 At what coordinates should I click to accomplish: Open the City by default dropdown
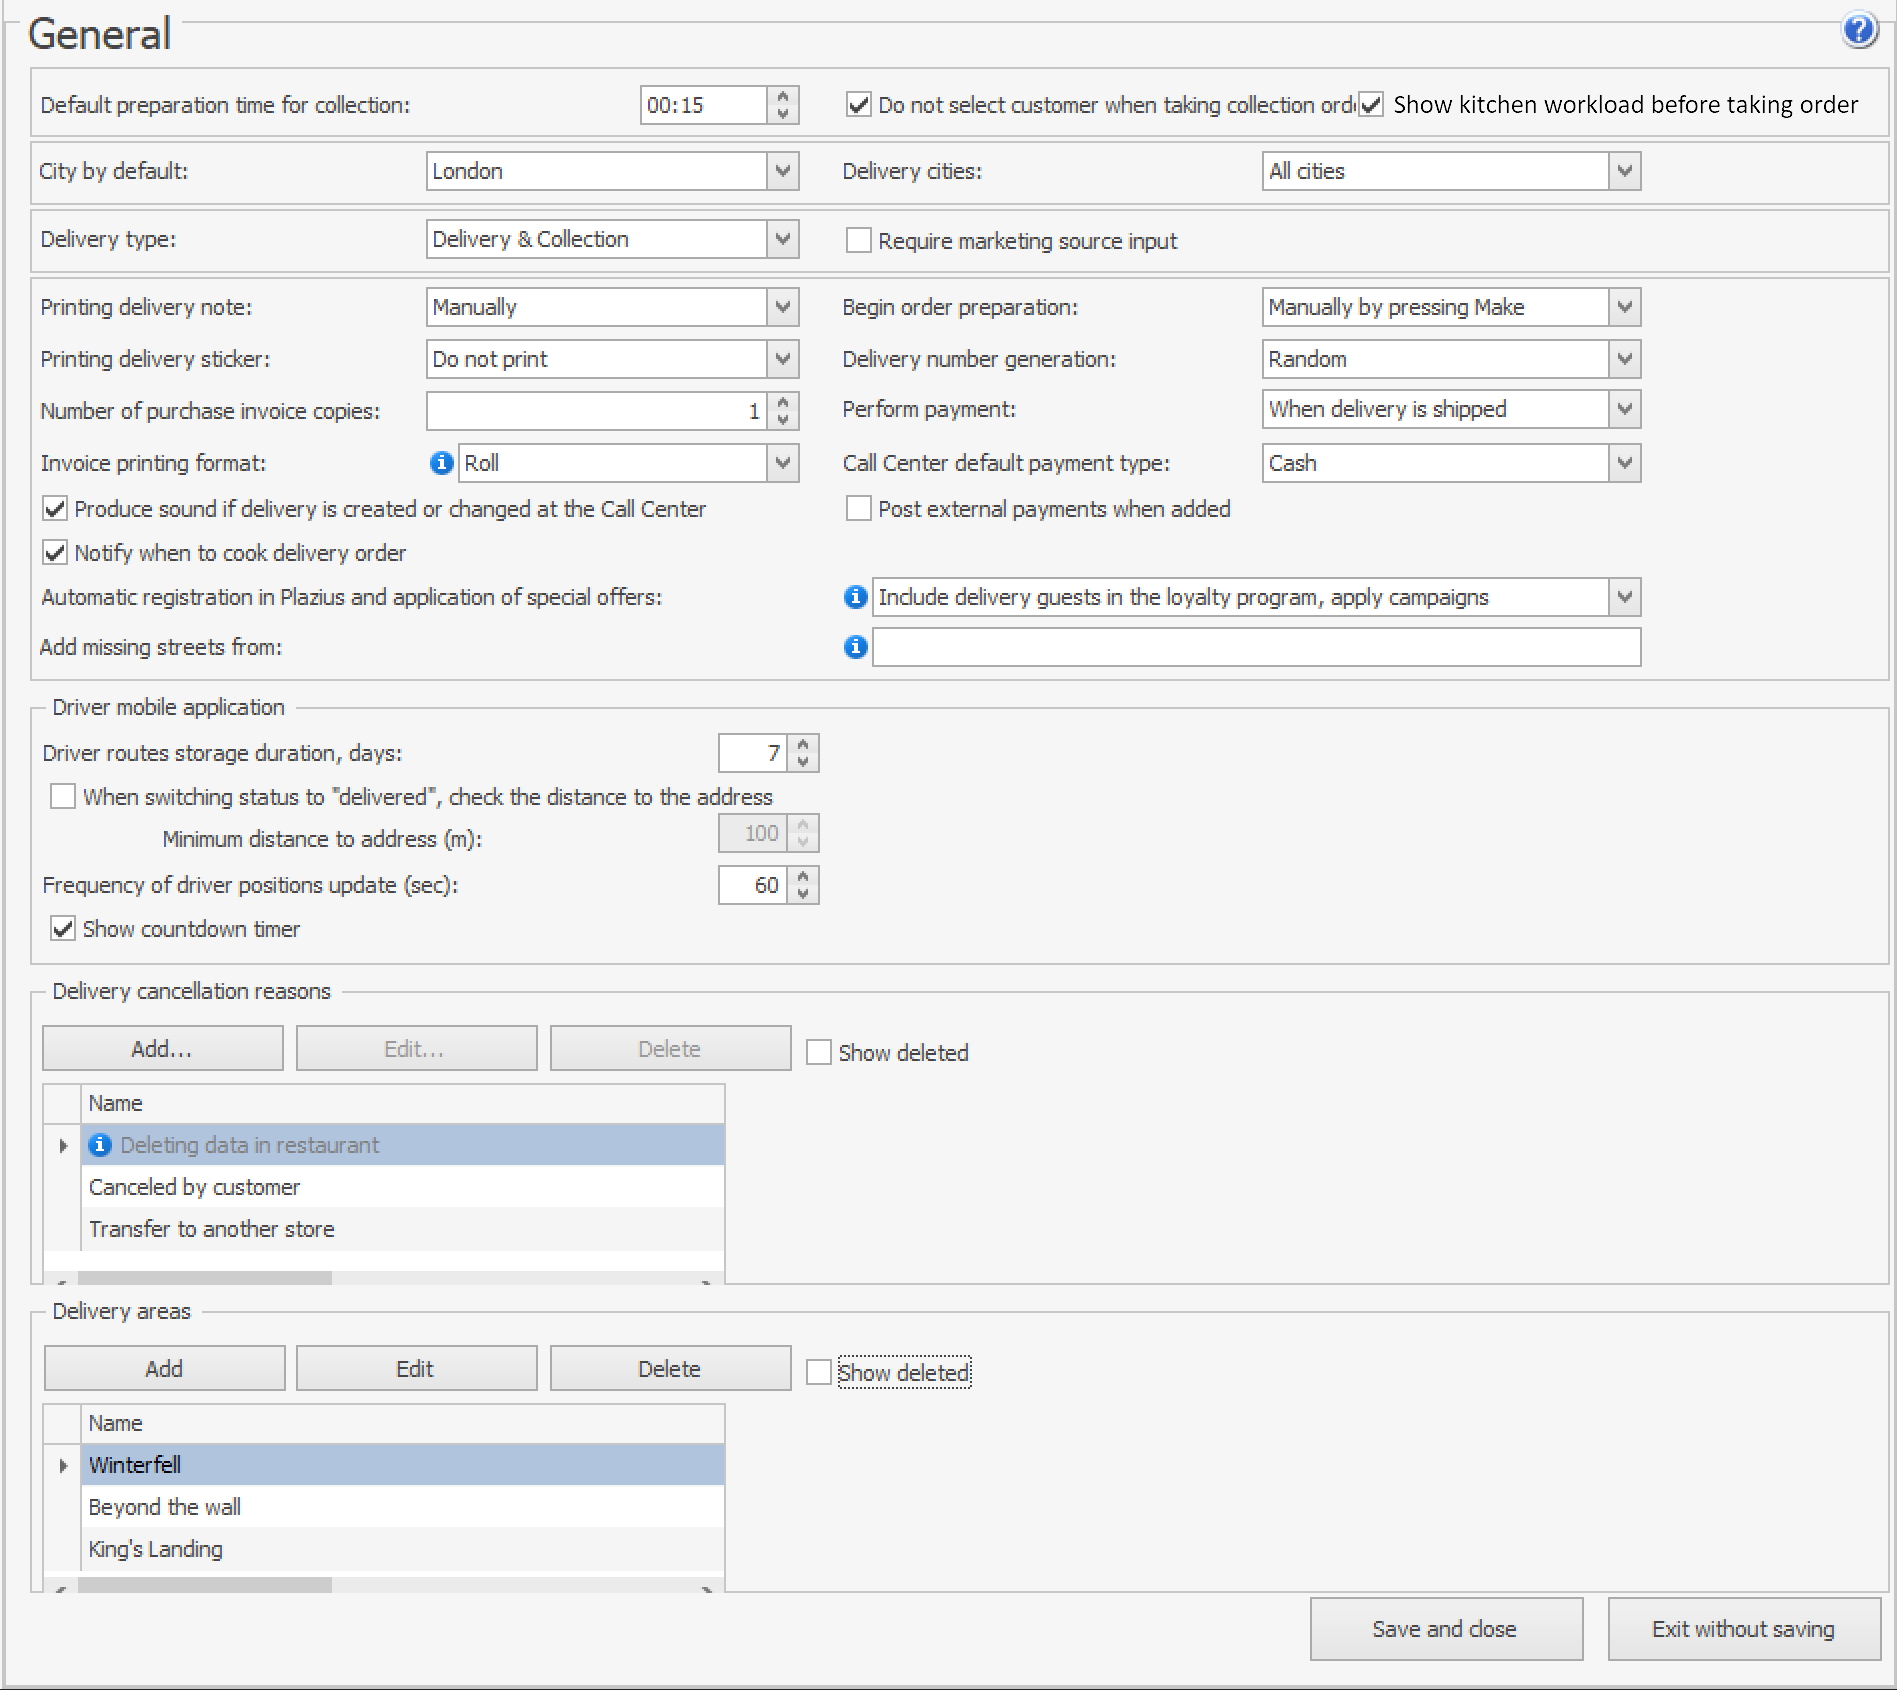pyautogui.click(x=783, y=171)
